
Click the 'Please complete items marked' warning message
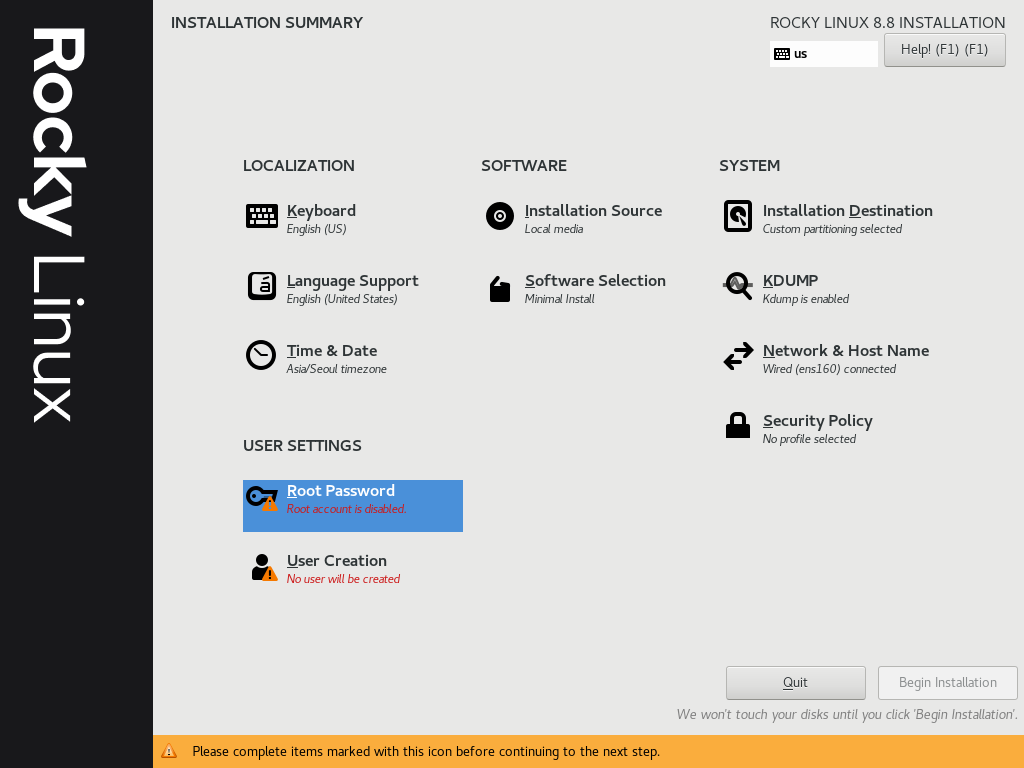[426, 752]
